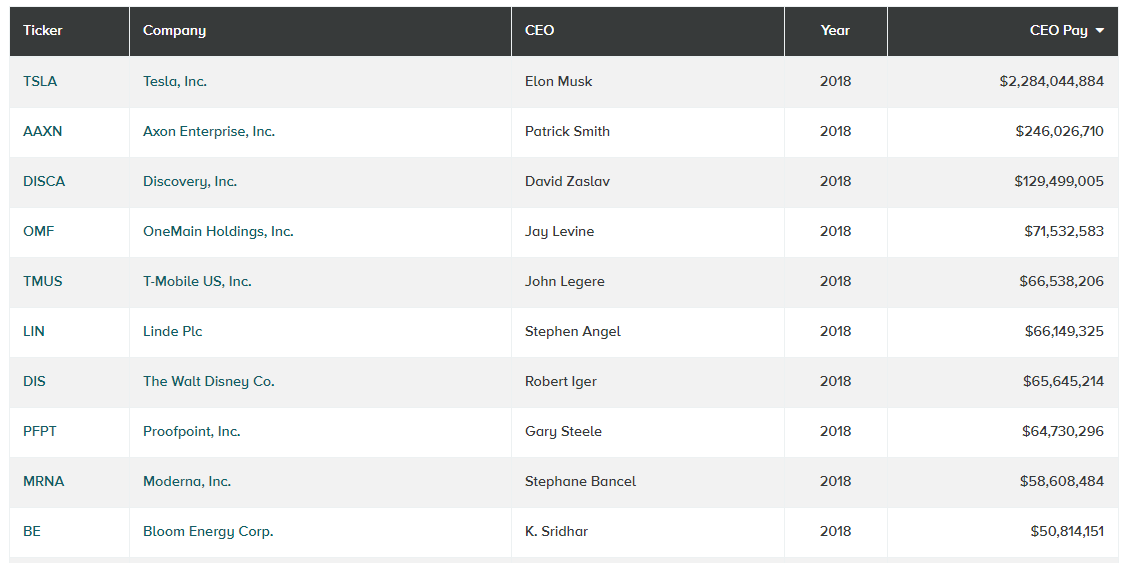Click OneMain Holdings, Inc. link
The width and height of the screenshot is (1127, 563).
218,231
